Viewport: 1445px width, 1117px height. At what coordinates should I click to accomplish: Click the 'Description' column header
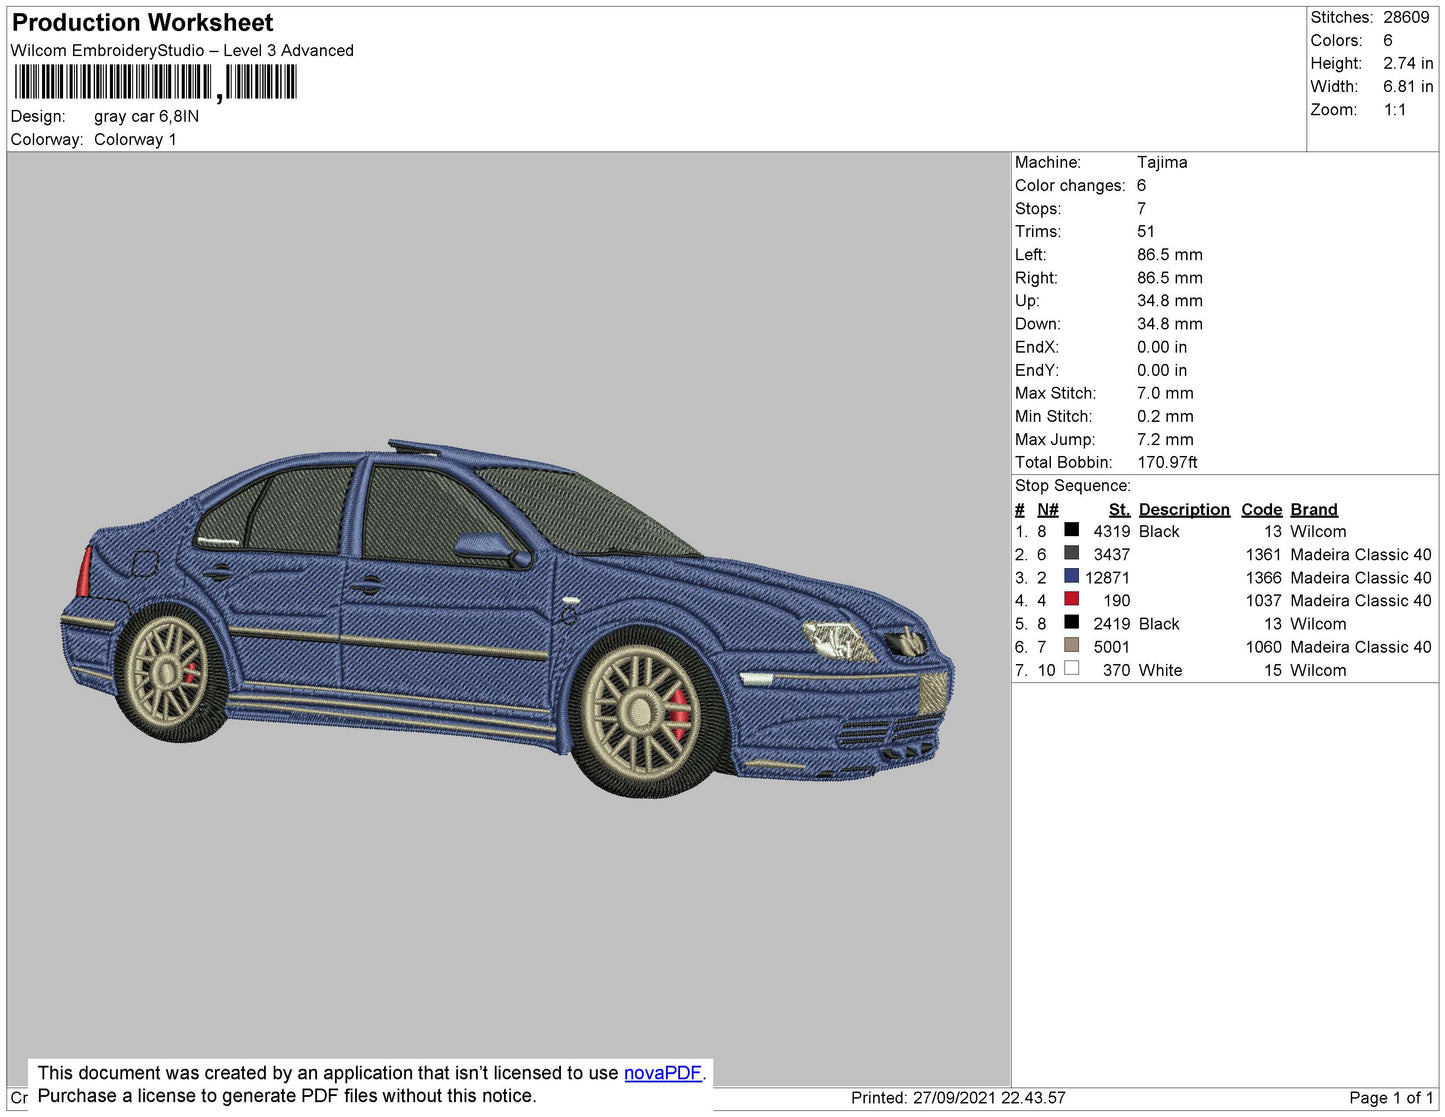[1184, 509]
